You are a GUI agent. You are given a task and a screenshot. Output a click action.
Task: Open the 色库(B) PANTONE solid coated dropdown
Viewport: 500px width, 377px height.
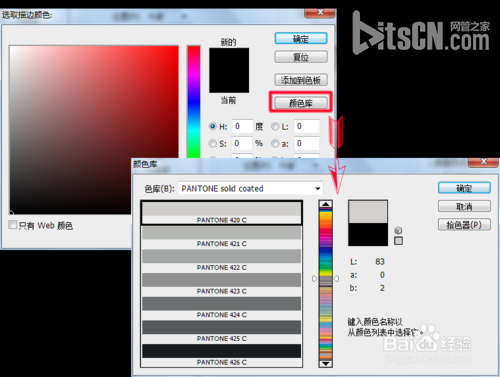251,189
